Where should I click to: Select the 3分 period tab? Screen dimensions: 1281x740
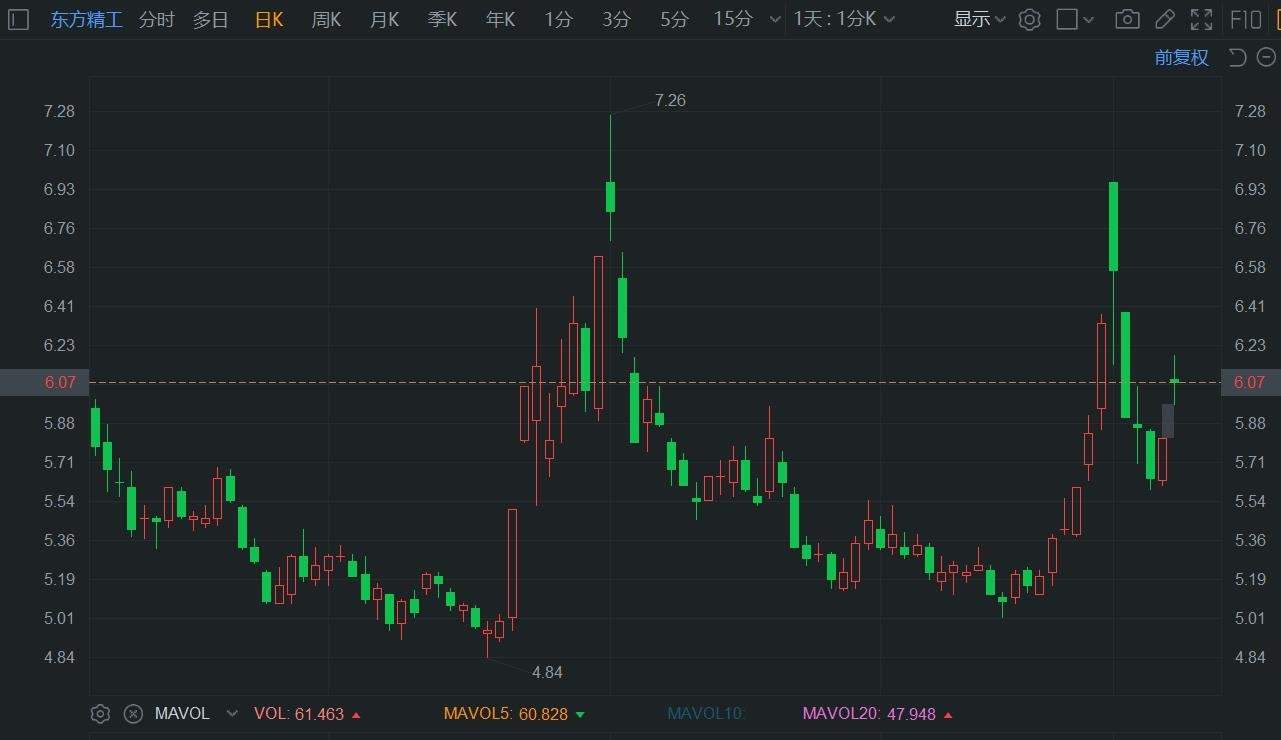(x=617, y=19)
